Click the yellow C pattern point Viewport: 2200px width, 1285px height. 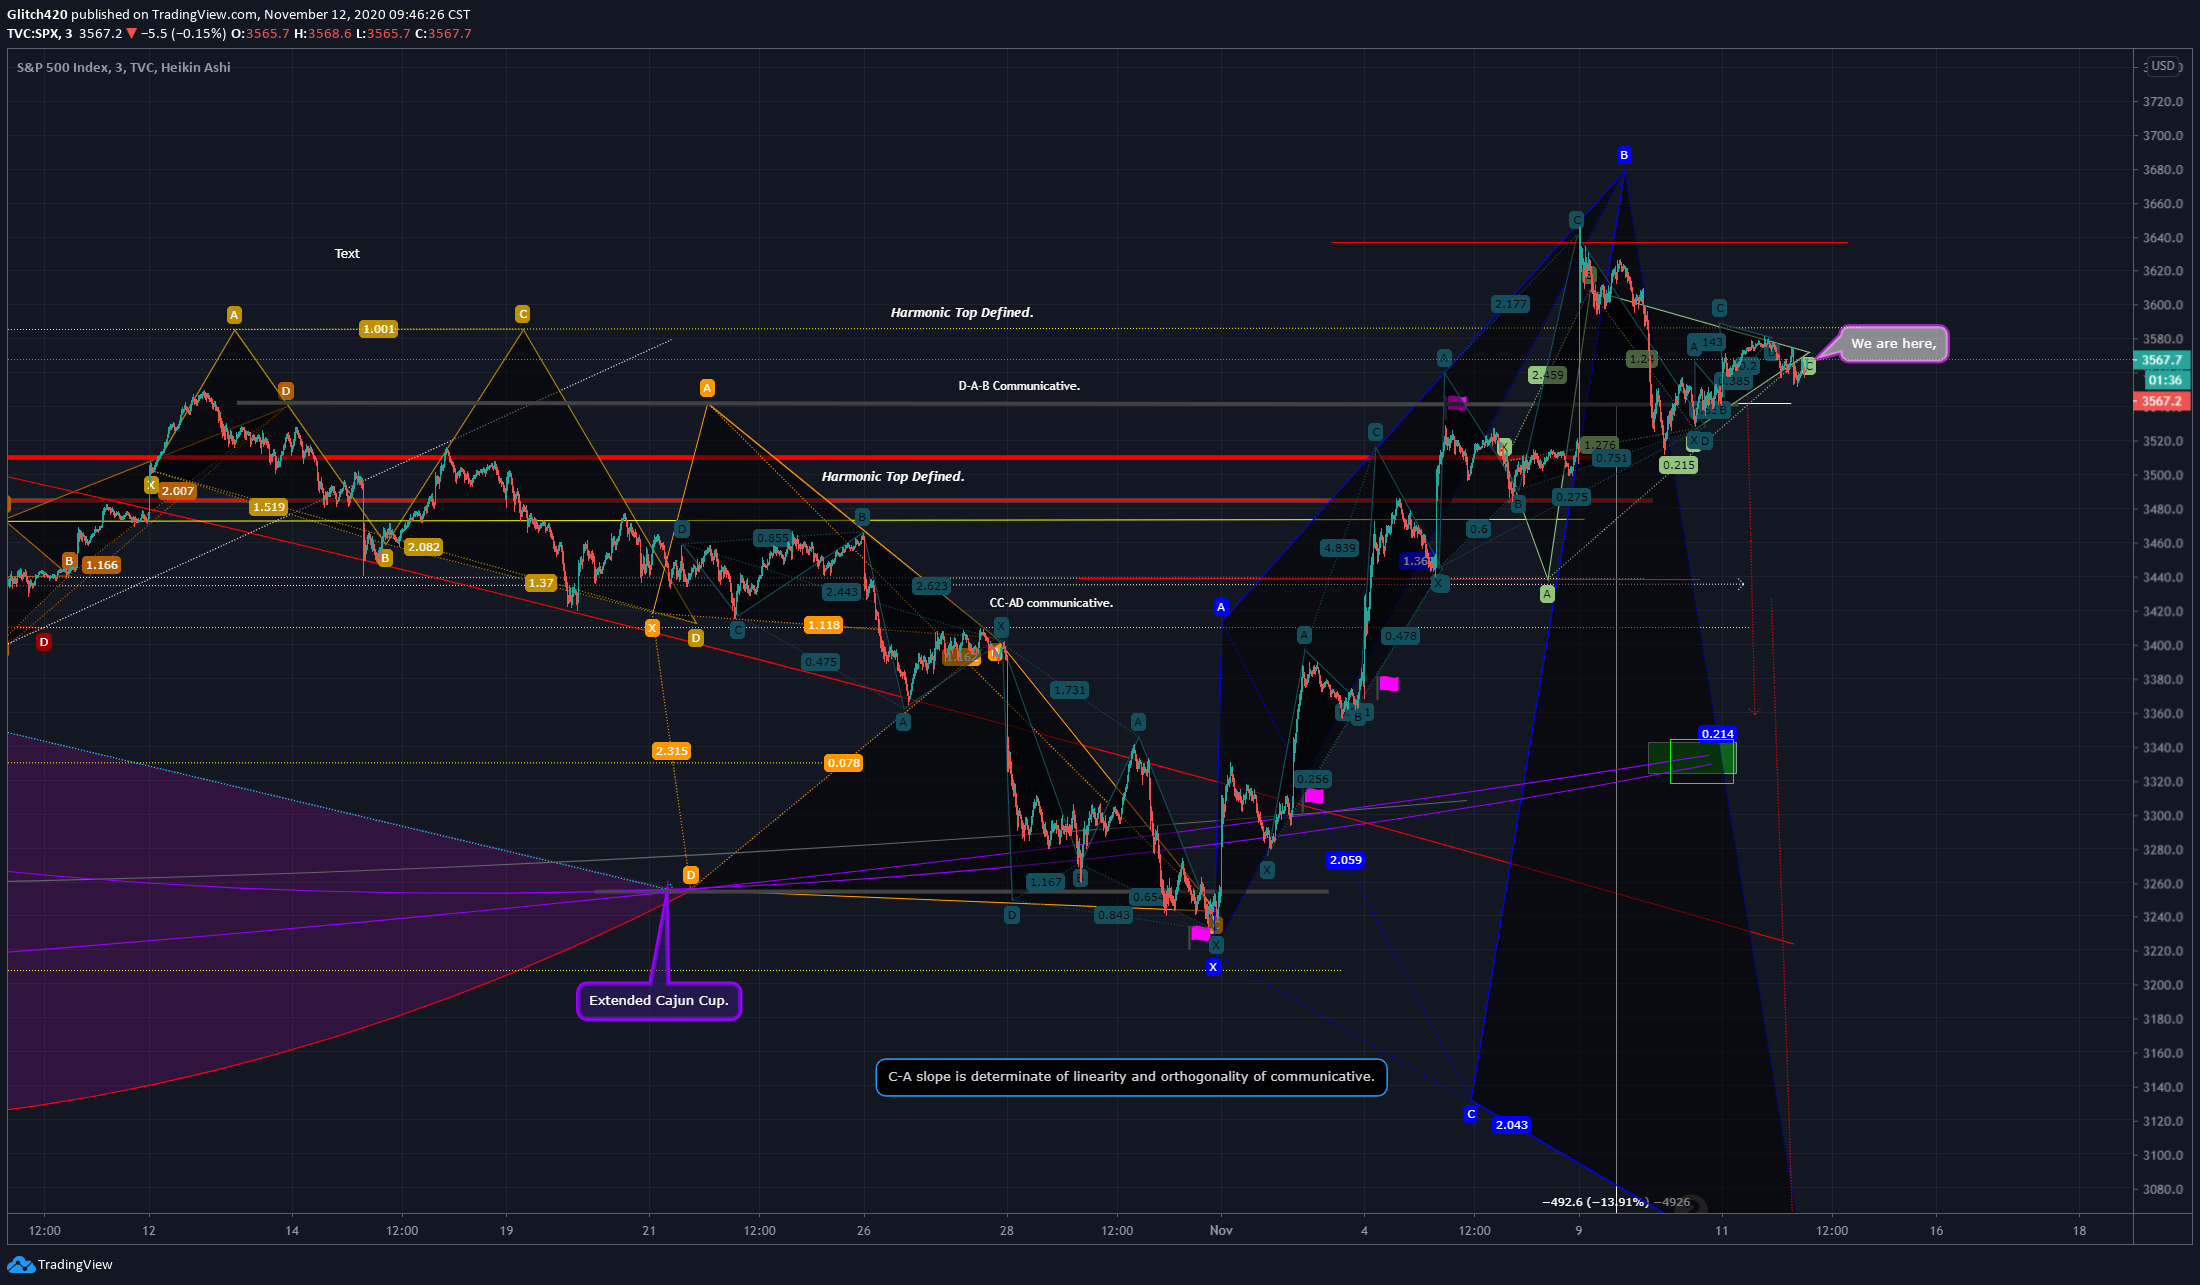click(x=522, y=314)
